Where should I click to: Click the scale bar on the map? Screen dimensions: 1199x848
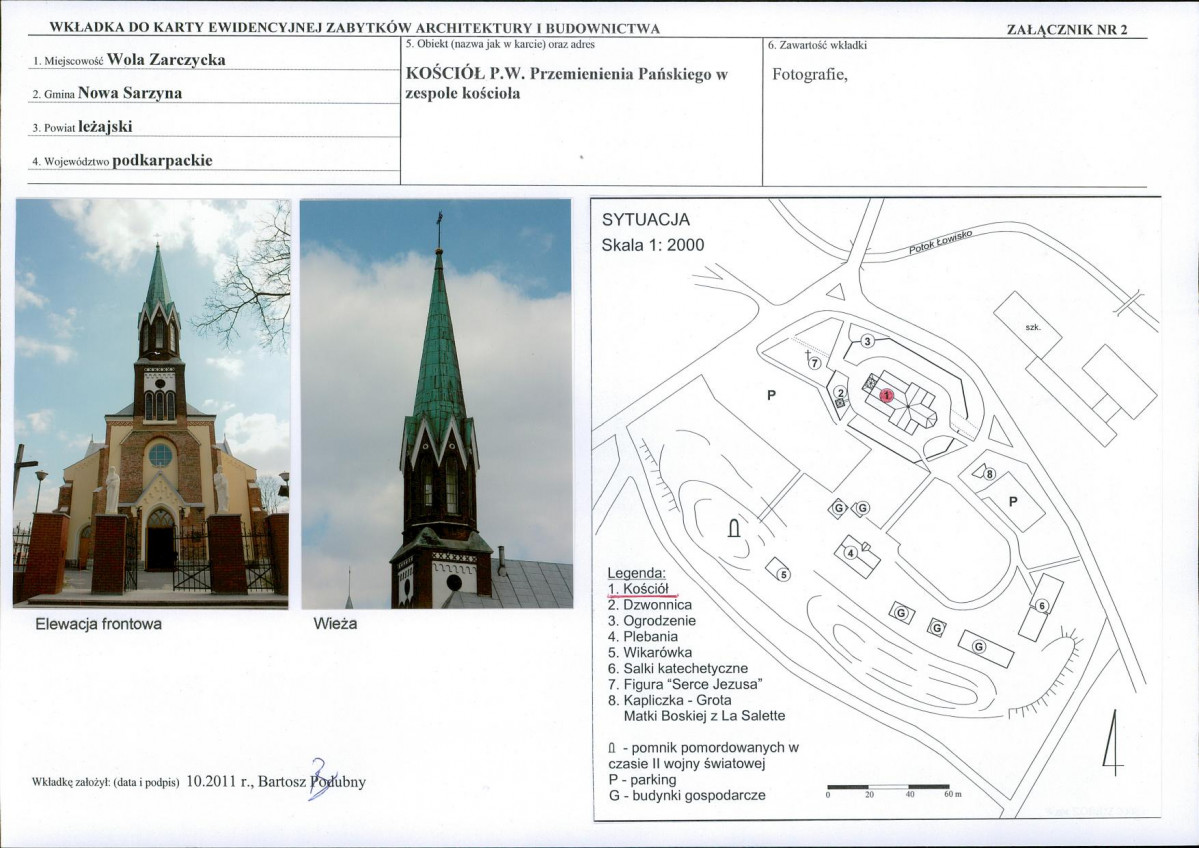click(889, 787)
